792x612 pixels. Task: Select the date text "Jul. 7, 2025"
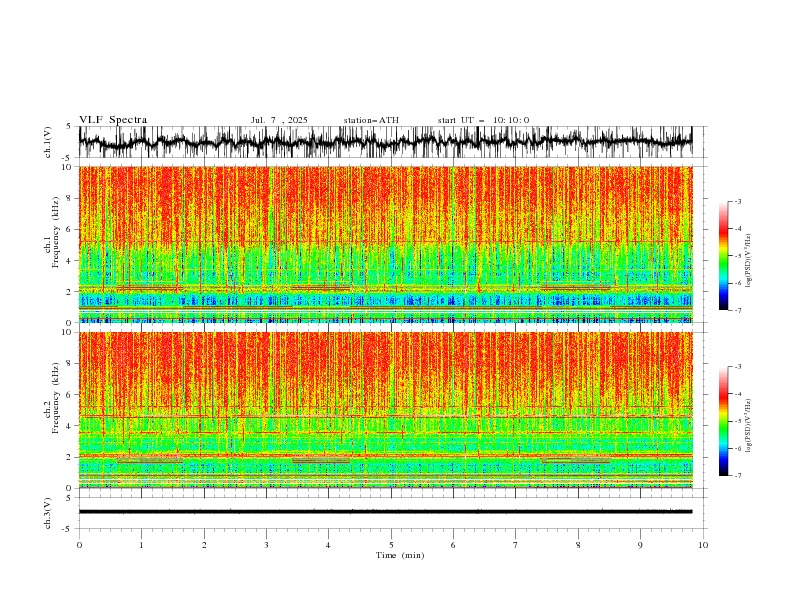click(x=279, y=120)
